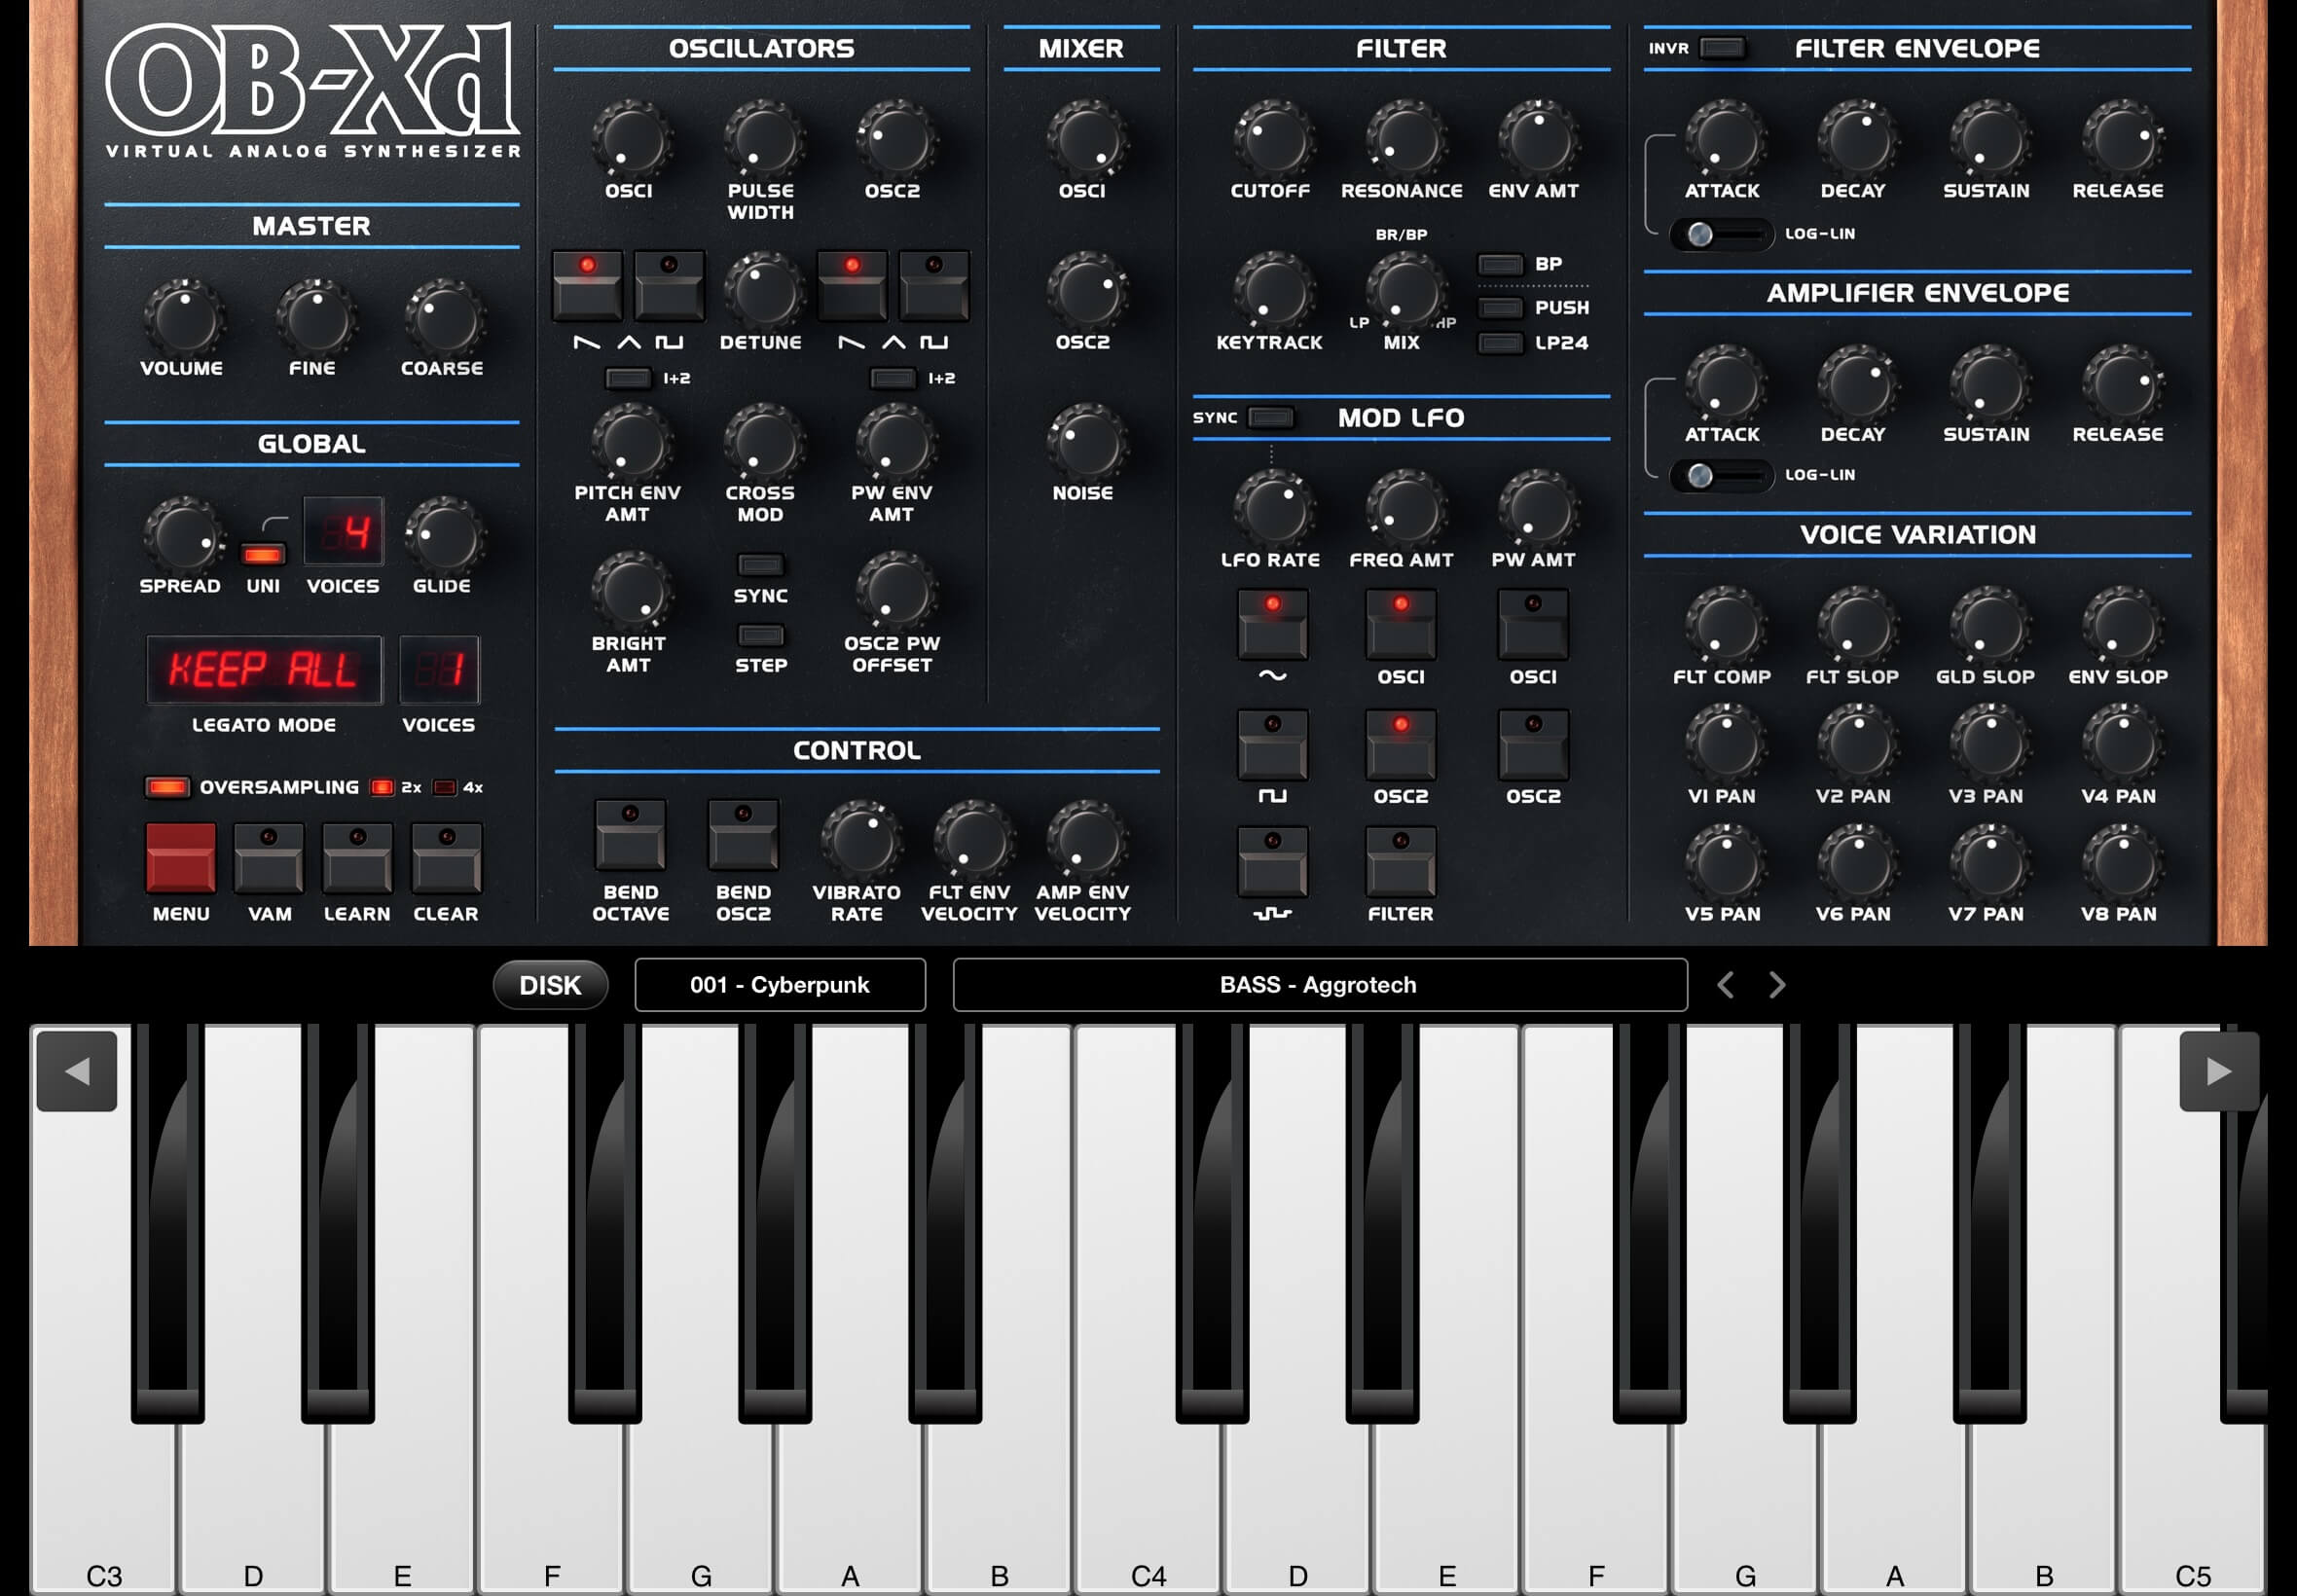
Task: Toggle the Bend OSC2 button
Action: tap(743, 834)
